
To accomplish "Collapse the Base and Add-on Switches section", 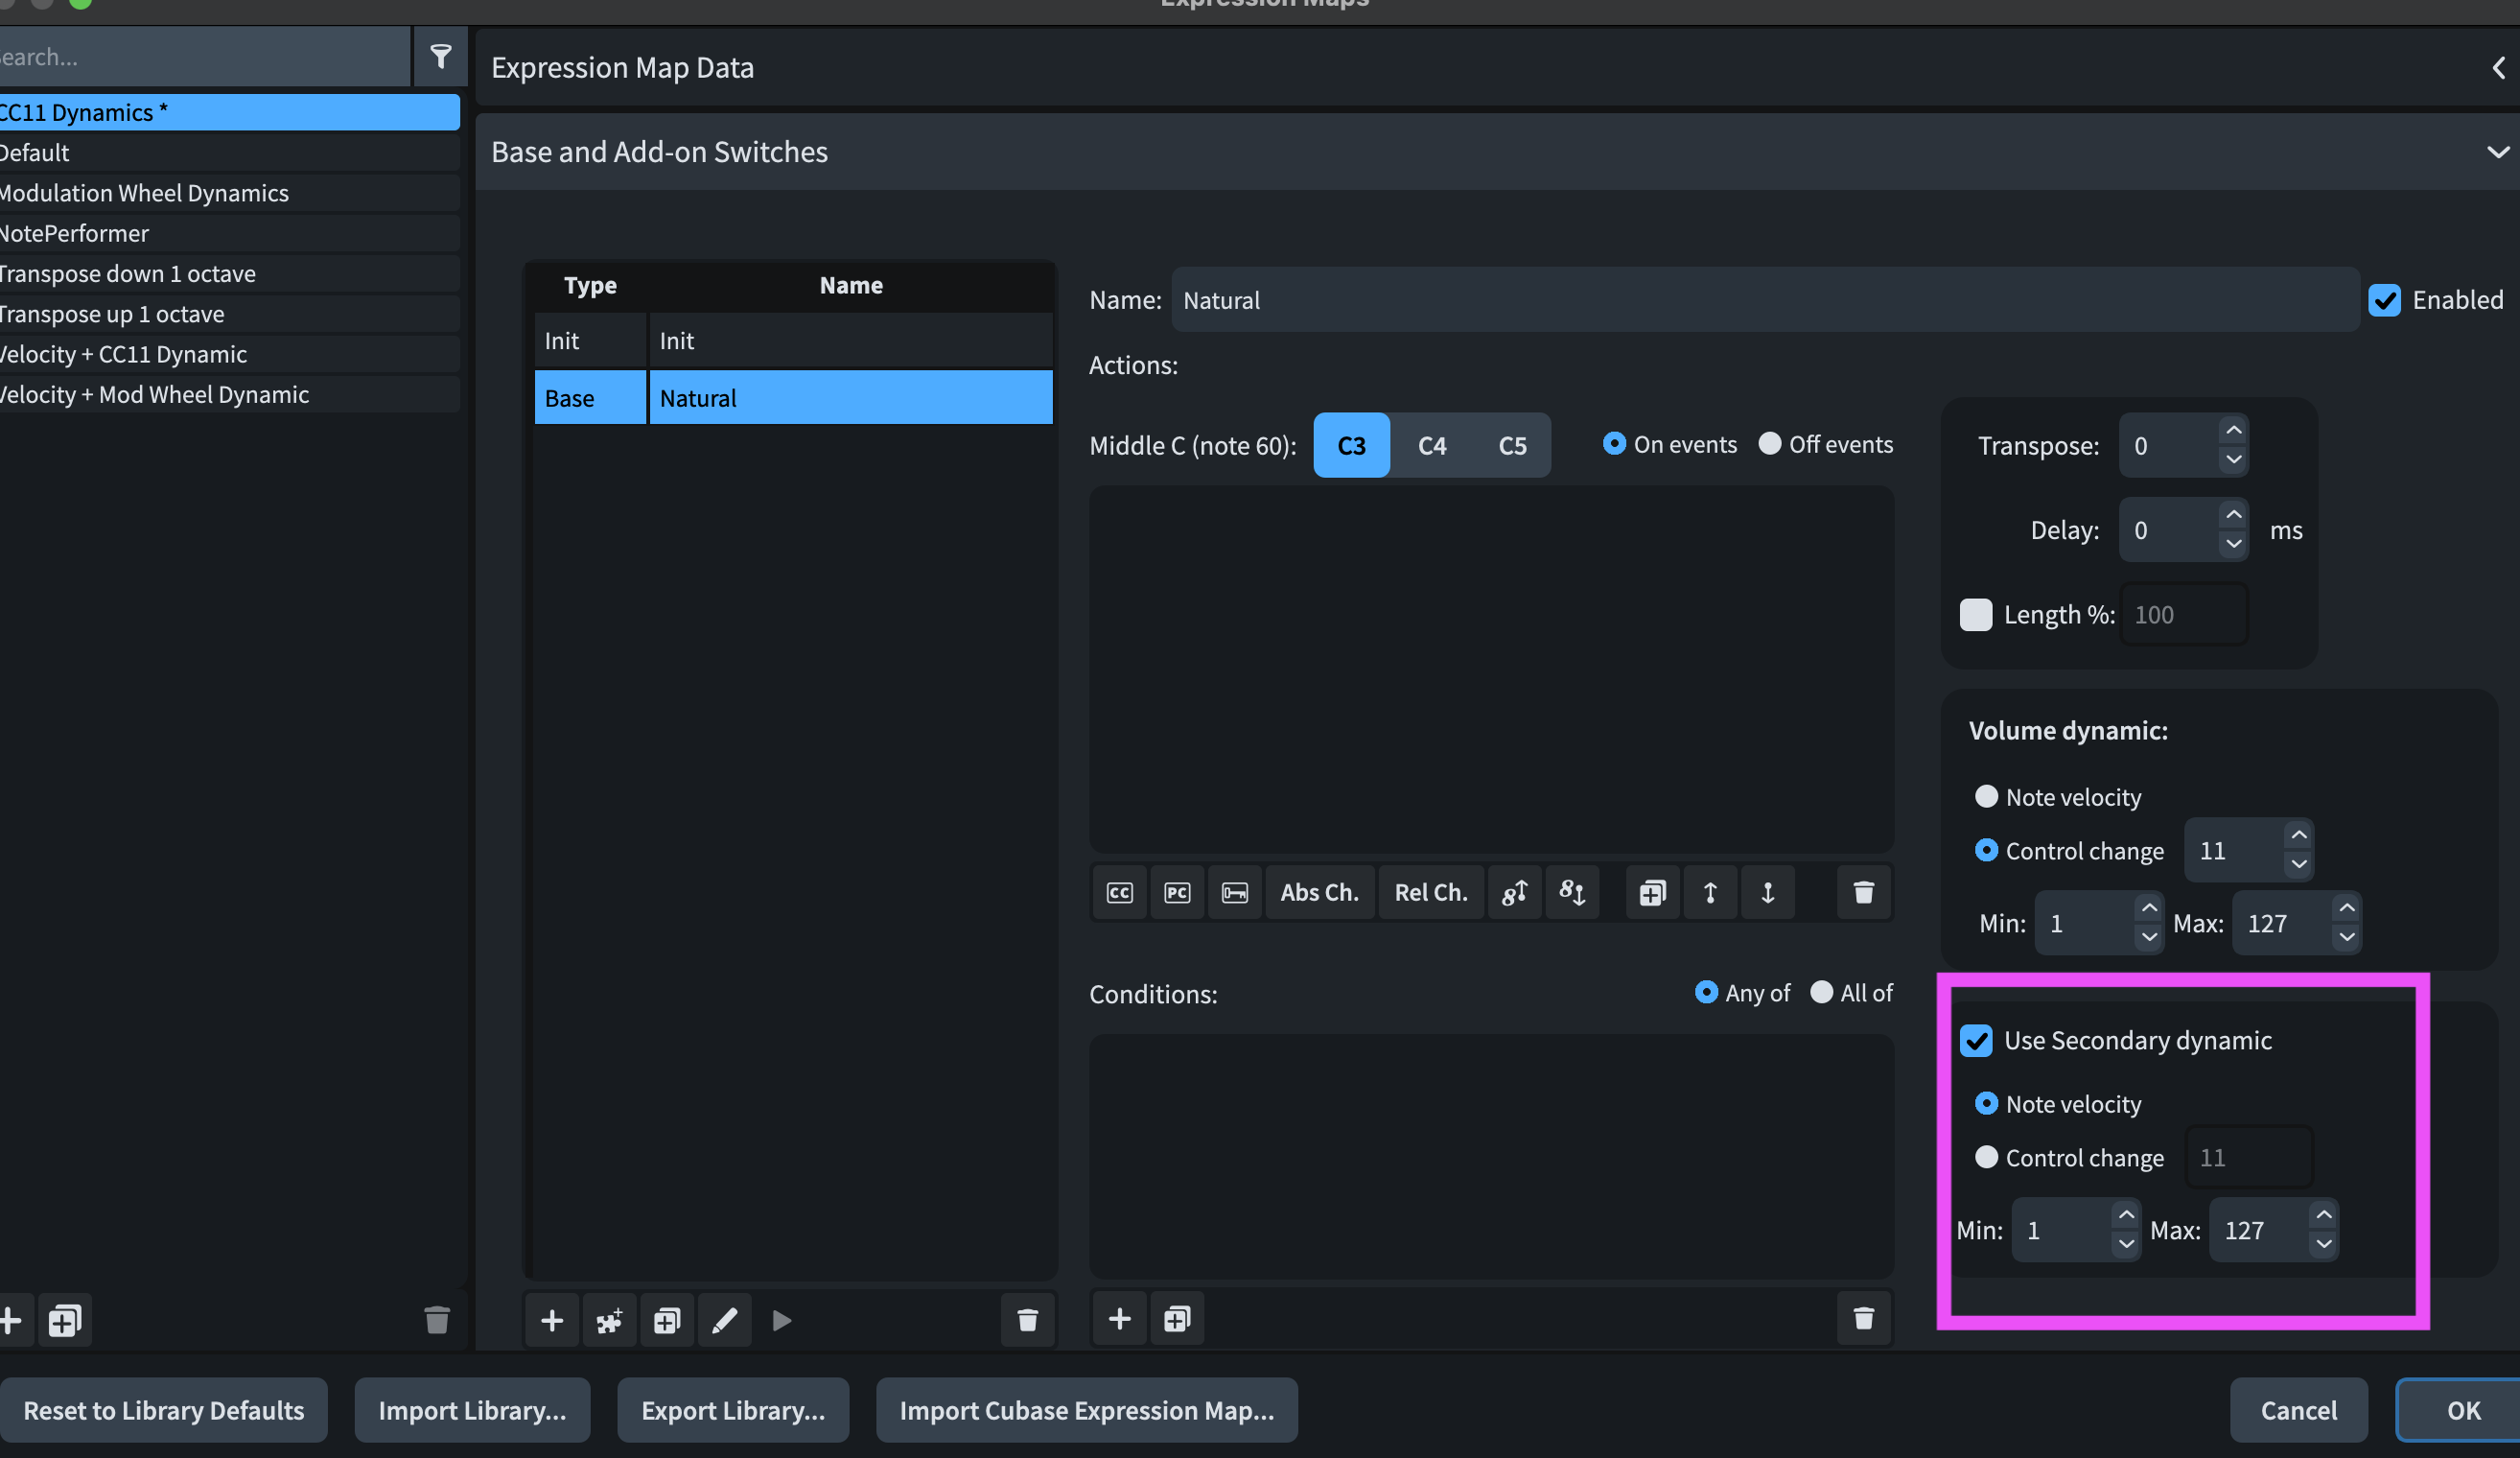I will point(2497,152).
